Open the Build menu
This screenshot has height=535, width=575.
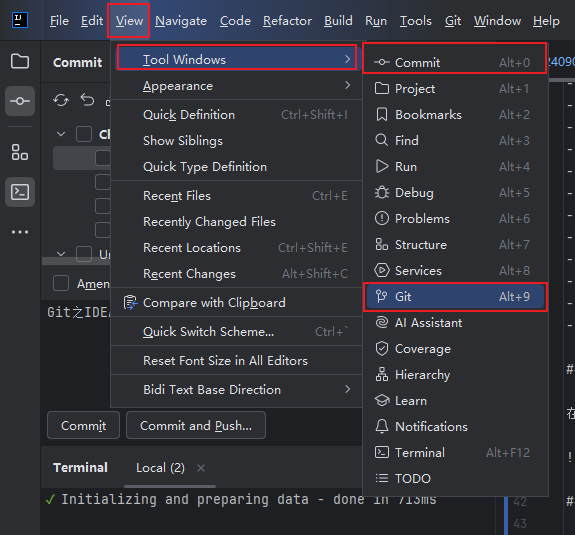338,21
